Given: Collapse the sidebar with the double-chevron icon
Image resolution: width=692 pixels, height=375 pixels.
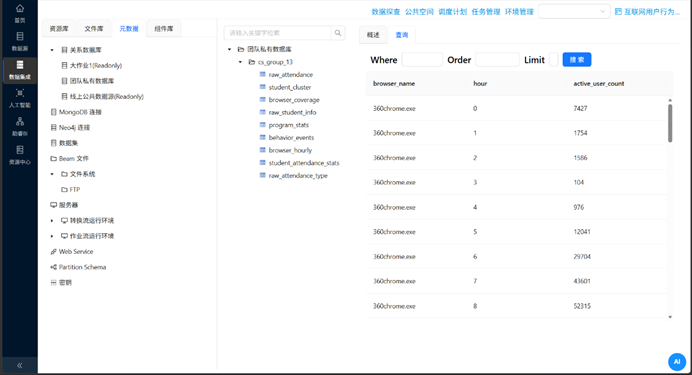Looking at the screenshot, I should [20, 365].
